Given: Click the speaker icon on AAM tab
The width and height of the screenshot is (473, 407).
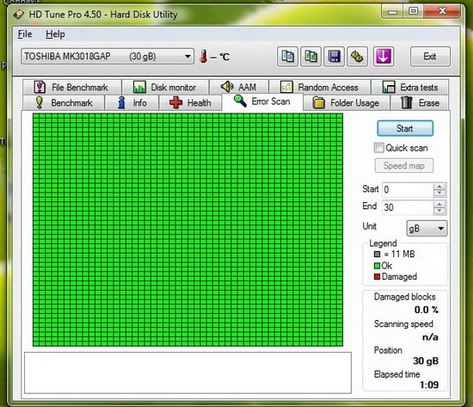Looking at the screenshot, I should pyautogui.click(x=227, y=87).
